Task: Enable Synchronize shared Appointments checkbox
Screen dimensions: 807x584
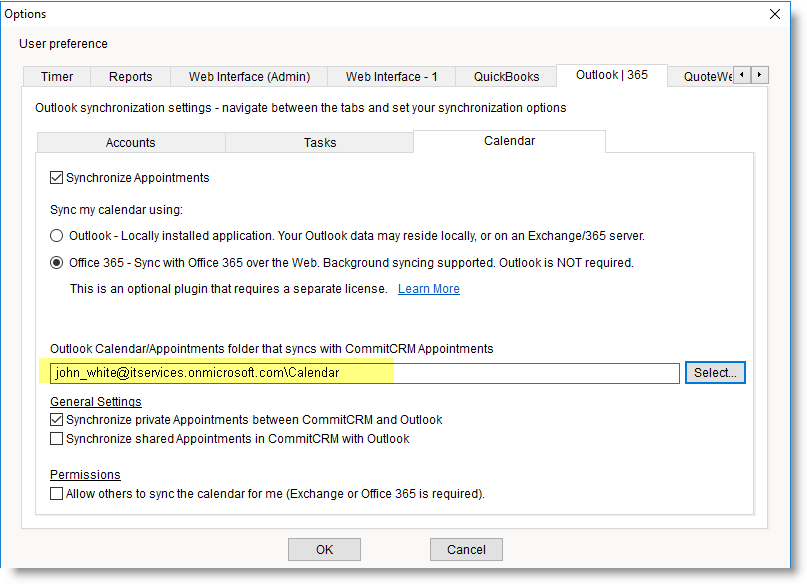Action: (x=57, y=439)
